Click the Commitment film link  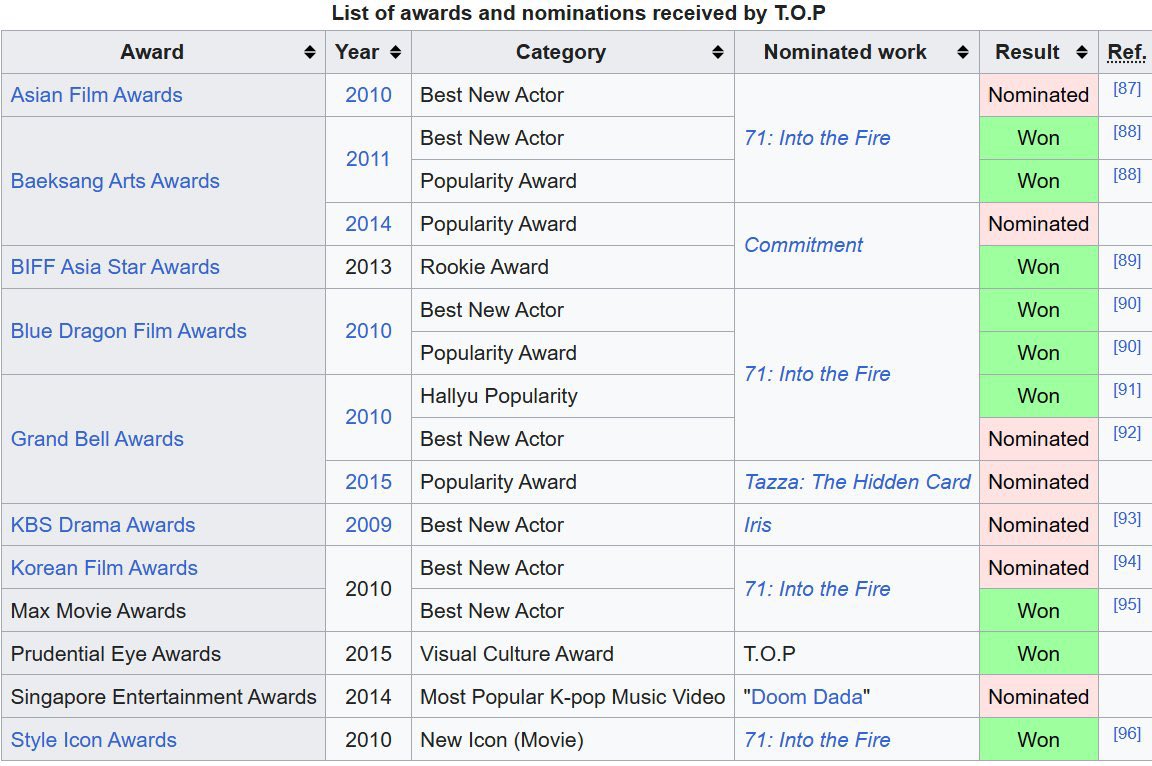(x=803, y=245)
